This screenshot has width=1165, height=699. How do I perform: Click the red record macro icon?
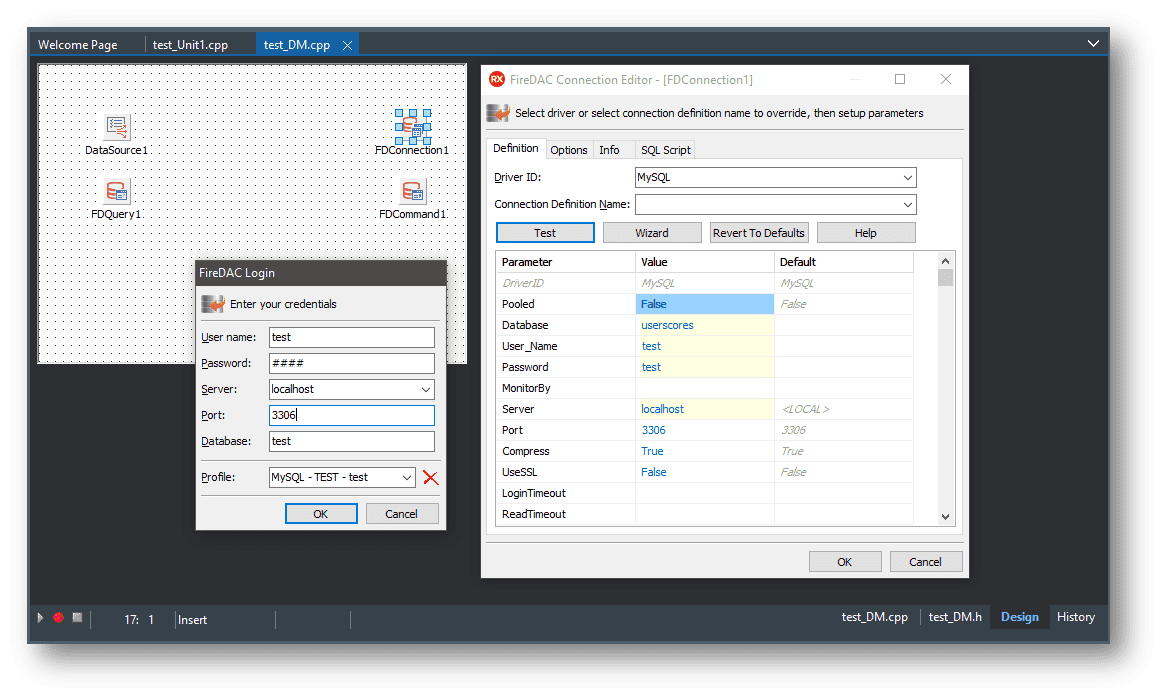coord(58,617)
